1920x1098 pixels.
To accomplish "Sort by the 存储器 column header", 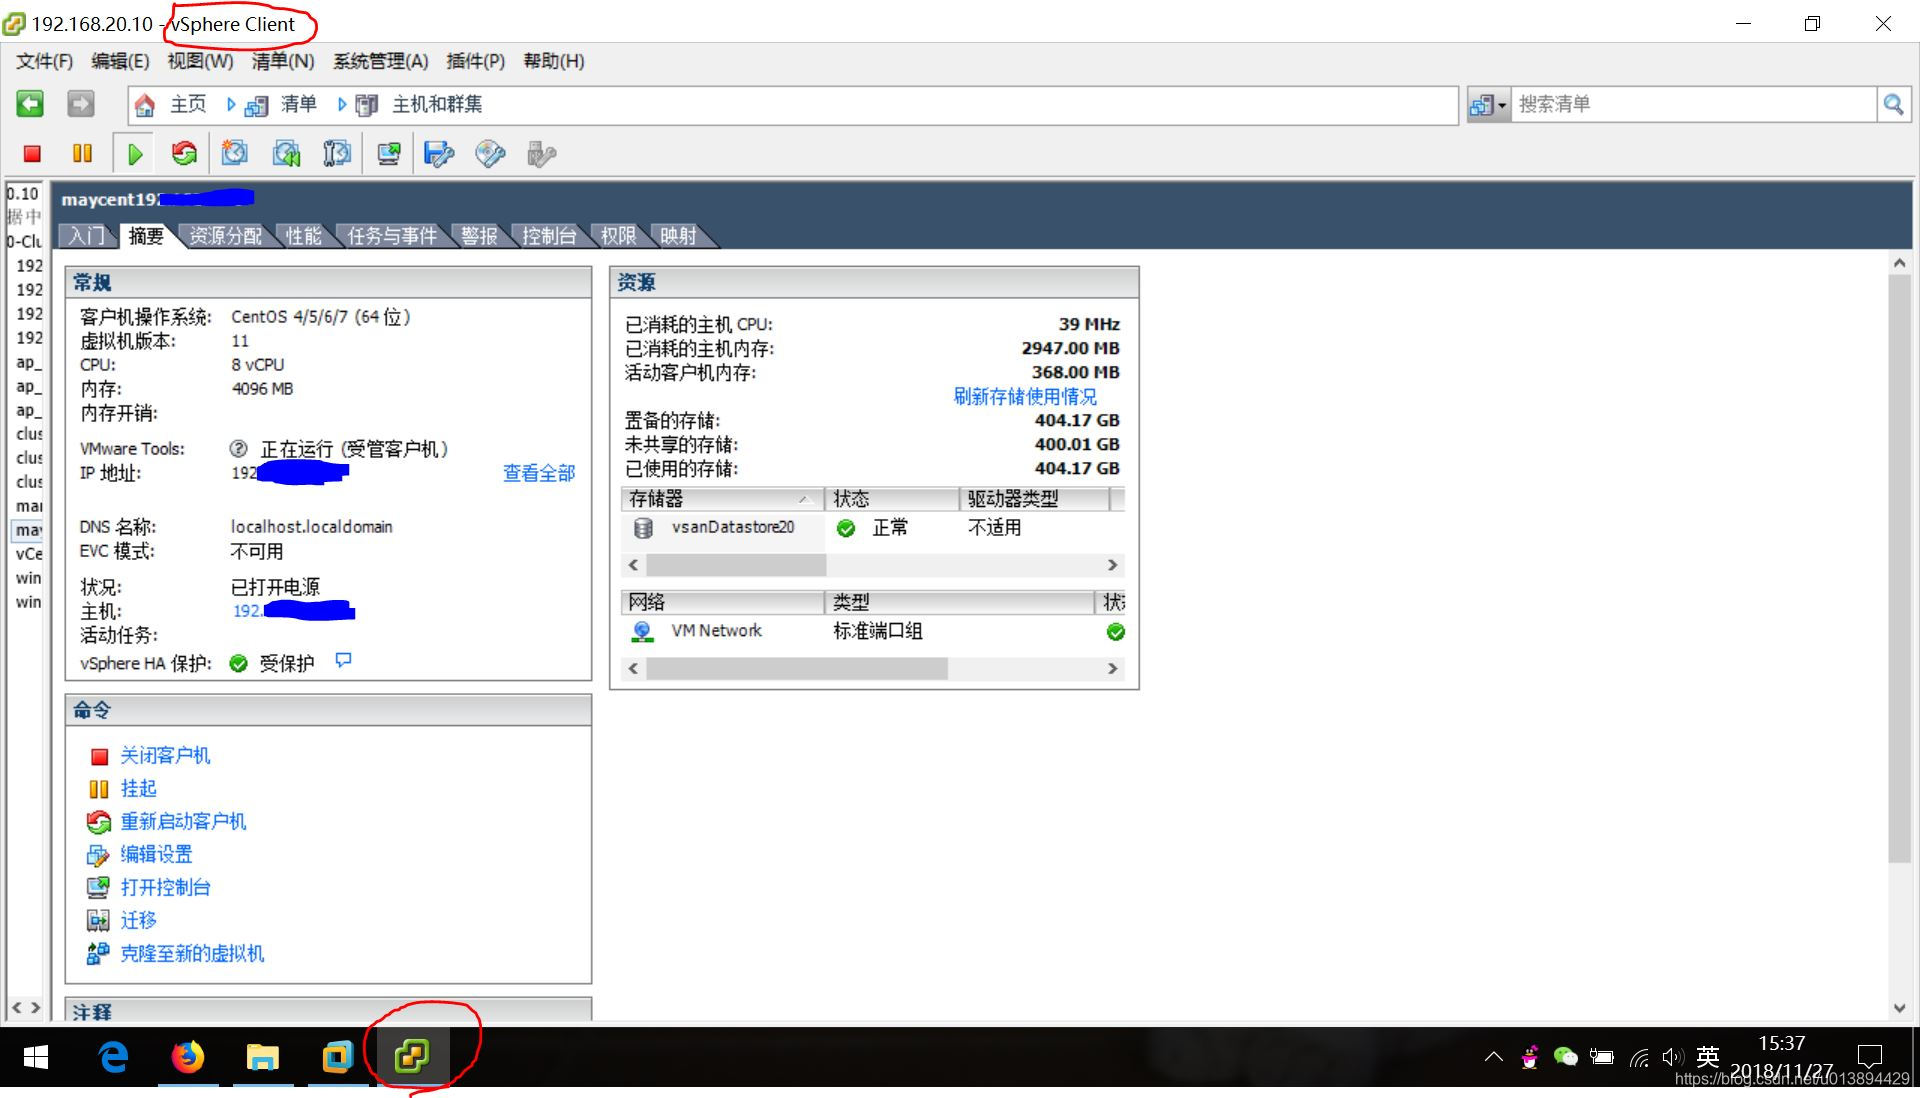I will (721, 498).
